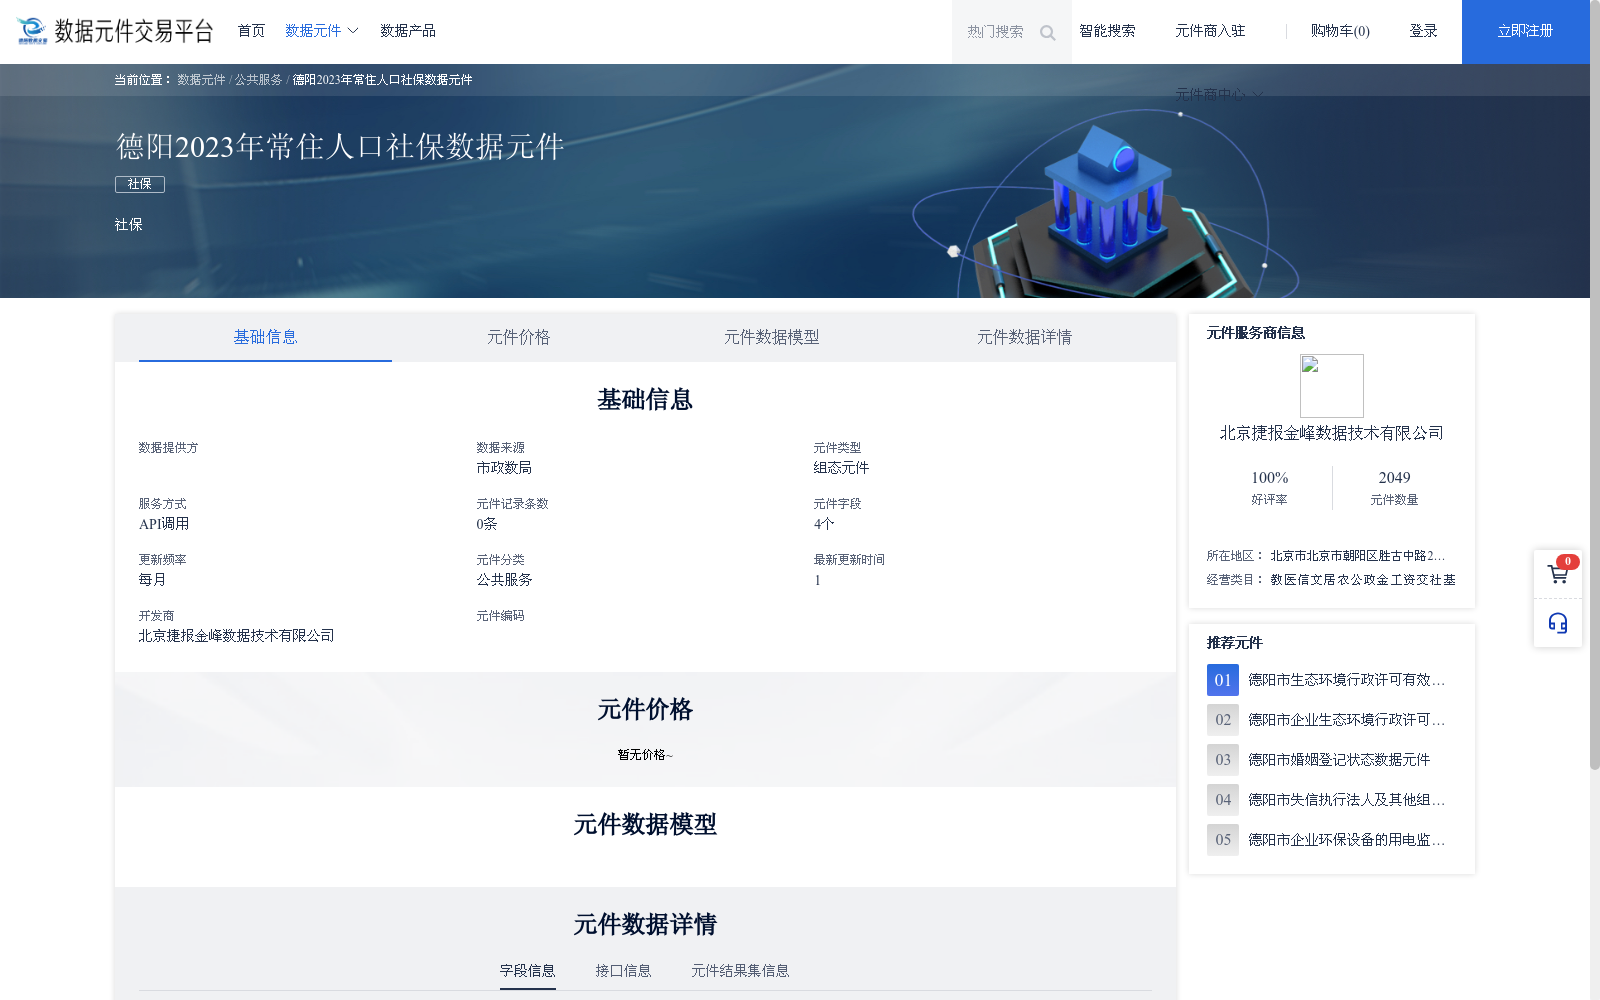Screen dimensions: 1600x1000
Task: Open the floating shopping cart icon
Action: [1558, 574]
